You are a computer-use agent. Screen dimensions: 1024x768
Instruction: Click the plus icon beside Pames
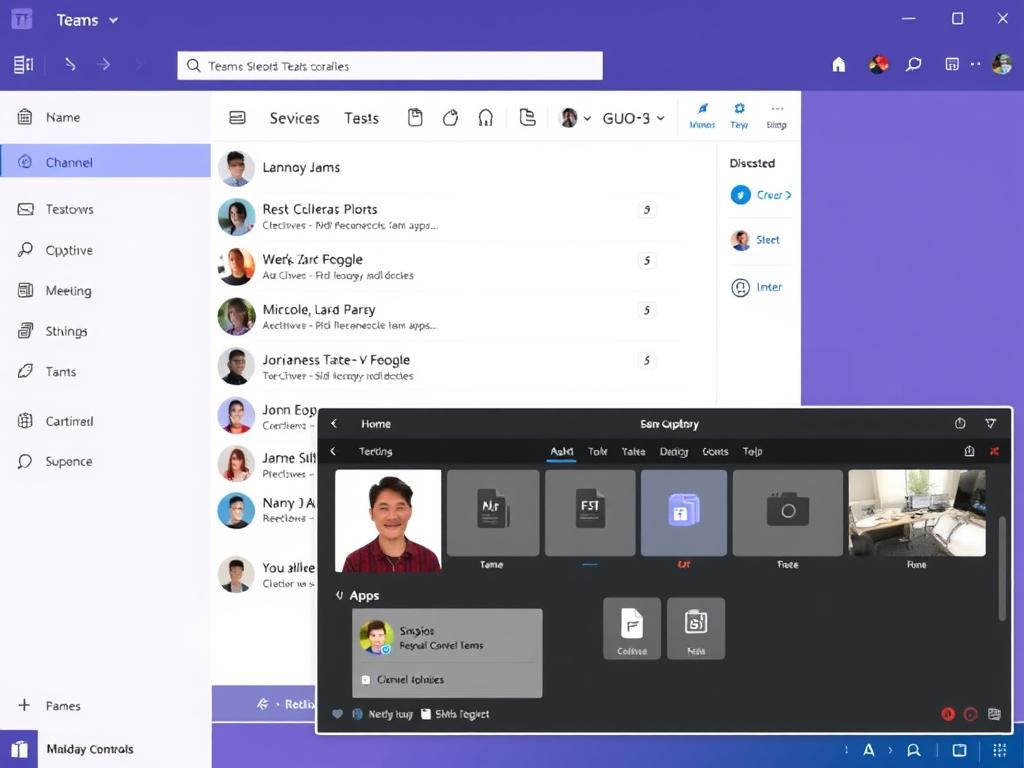pyautogui.click(x=24, y=705)
